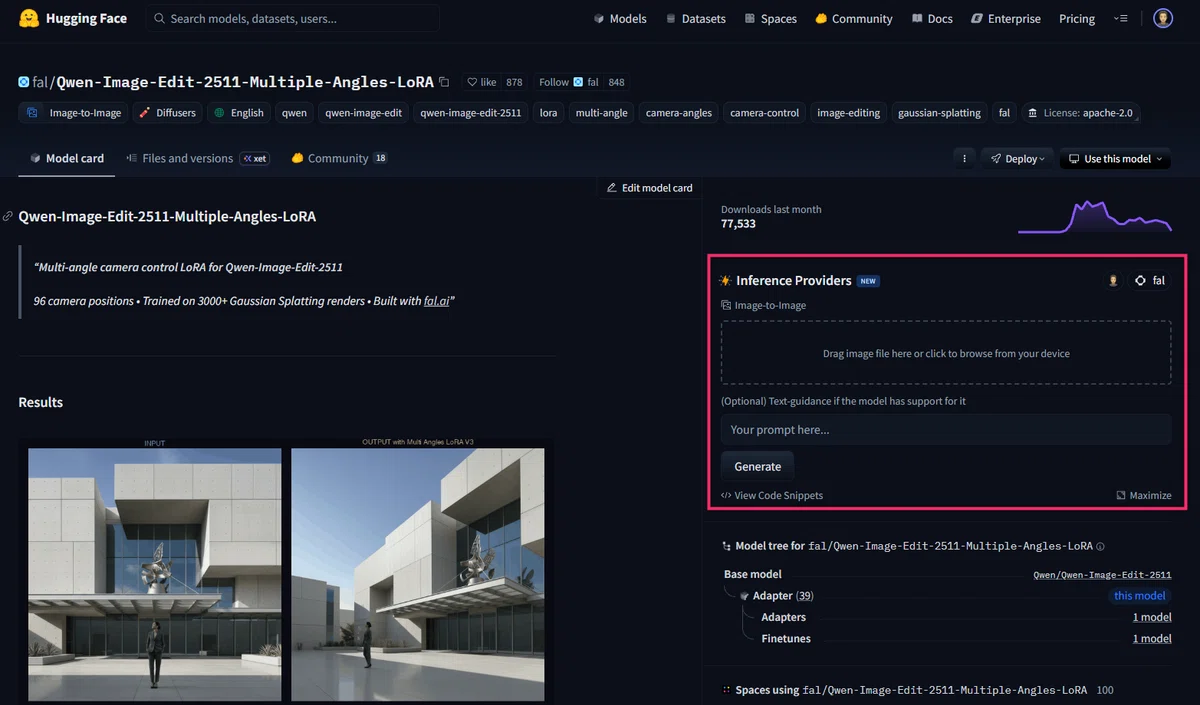Open the Docs nav item
Screen dimensions: 1200x705
click(932, 18)
